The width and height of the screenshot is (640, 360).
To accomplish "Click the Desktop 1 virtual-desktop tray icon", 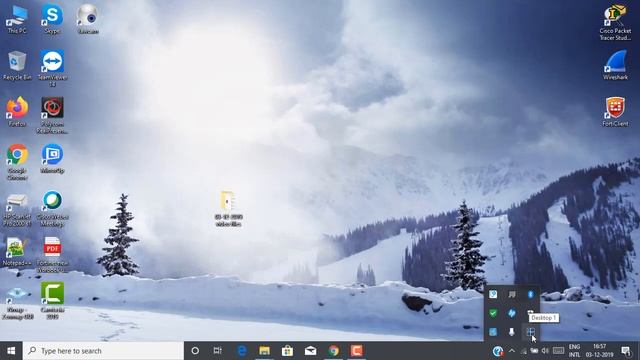I will pyautogui.click(x=530, y=332).
